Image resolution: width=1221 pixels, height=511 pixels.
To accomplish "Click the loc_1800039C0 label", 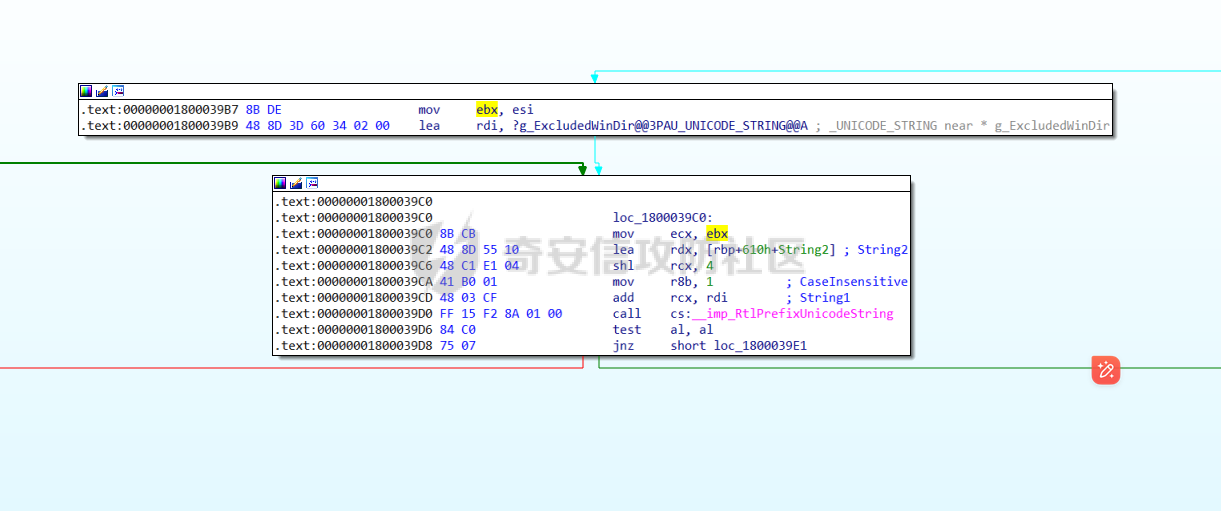I will (662, 218).
